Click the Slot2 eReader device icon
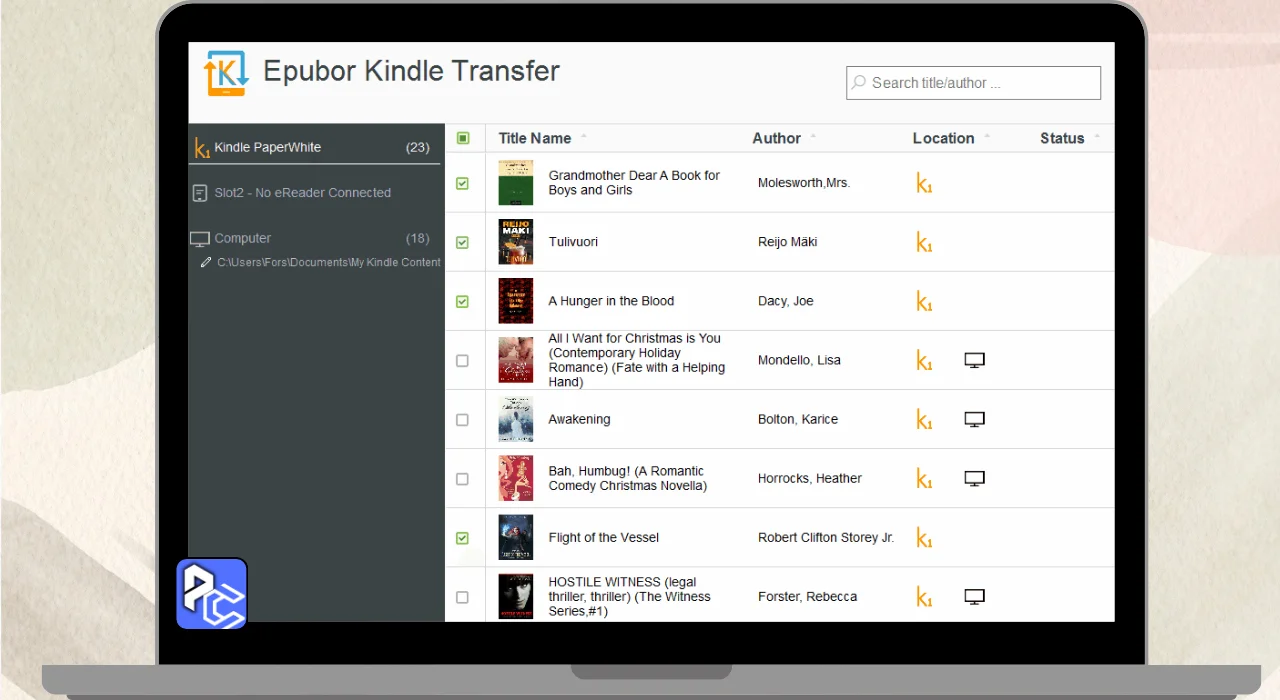Screen dimensions: 1280x700 200,193
